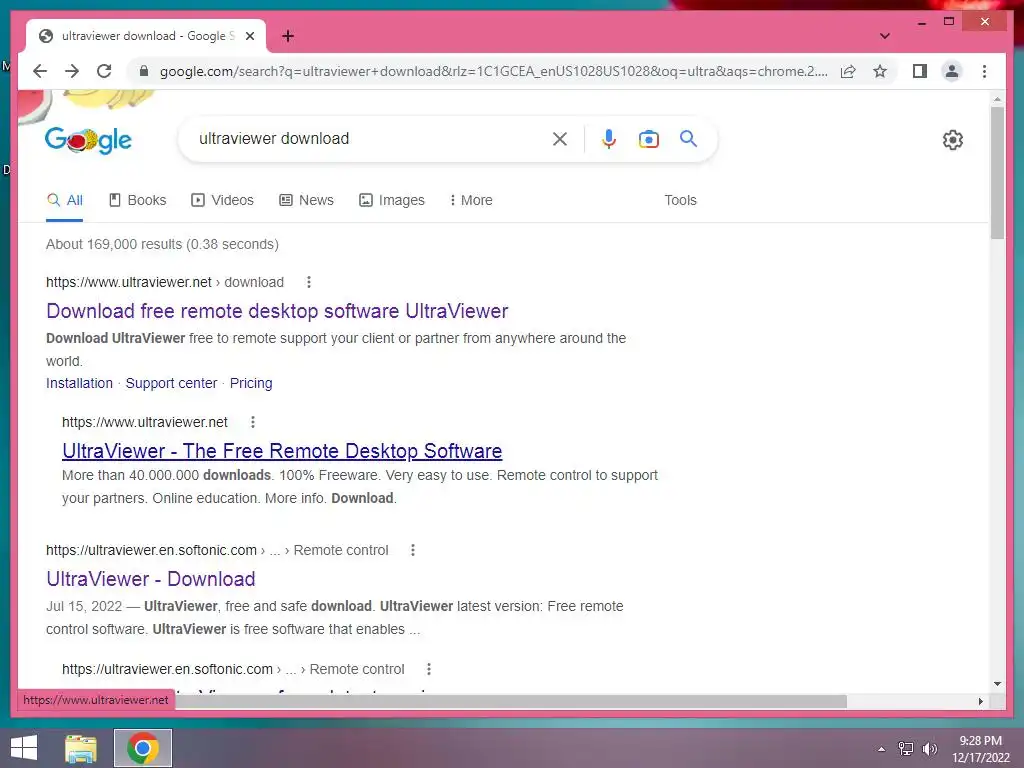
Task: Switch to the Videos tab
Action: click(x=223, y=200)
